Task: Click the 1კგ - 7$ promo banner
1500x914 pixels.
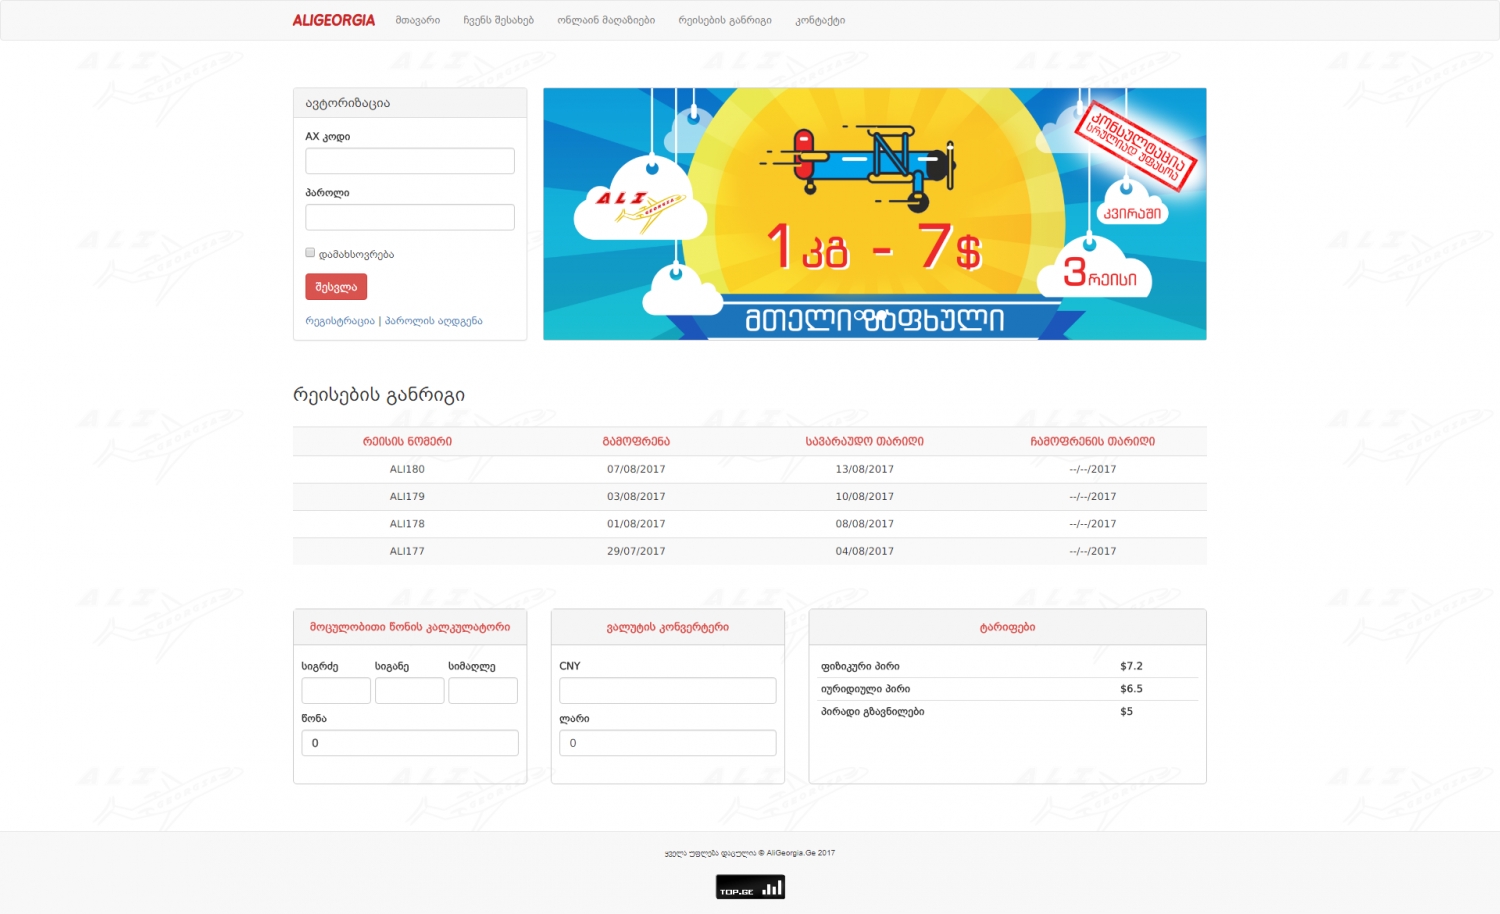Action: [x=875, y=214]
